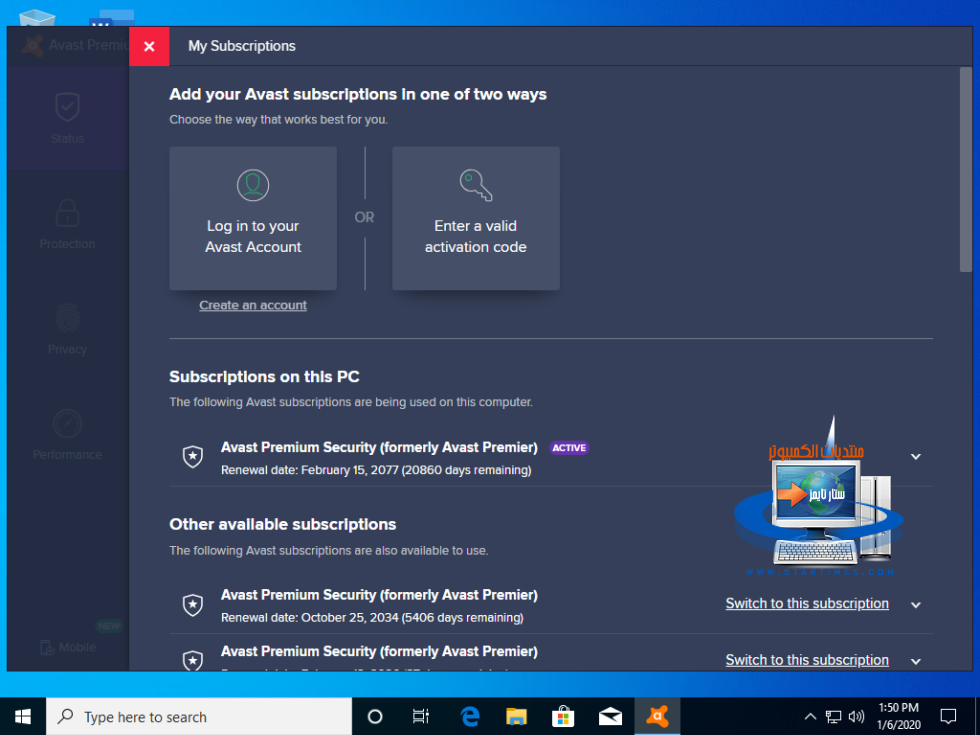Viewport: 980px width, 735px height.
Task: Click shield icon of the active subscription
Action: pos(192,457)
